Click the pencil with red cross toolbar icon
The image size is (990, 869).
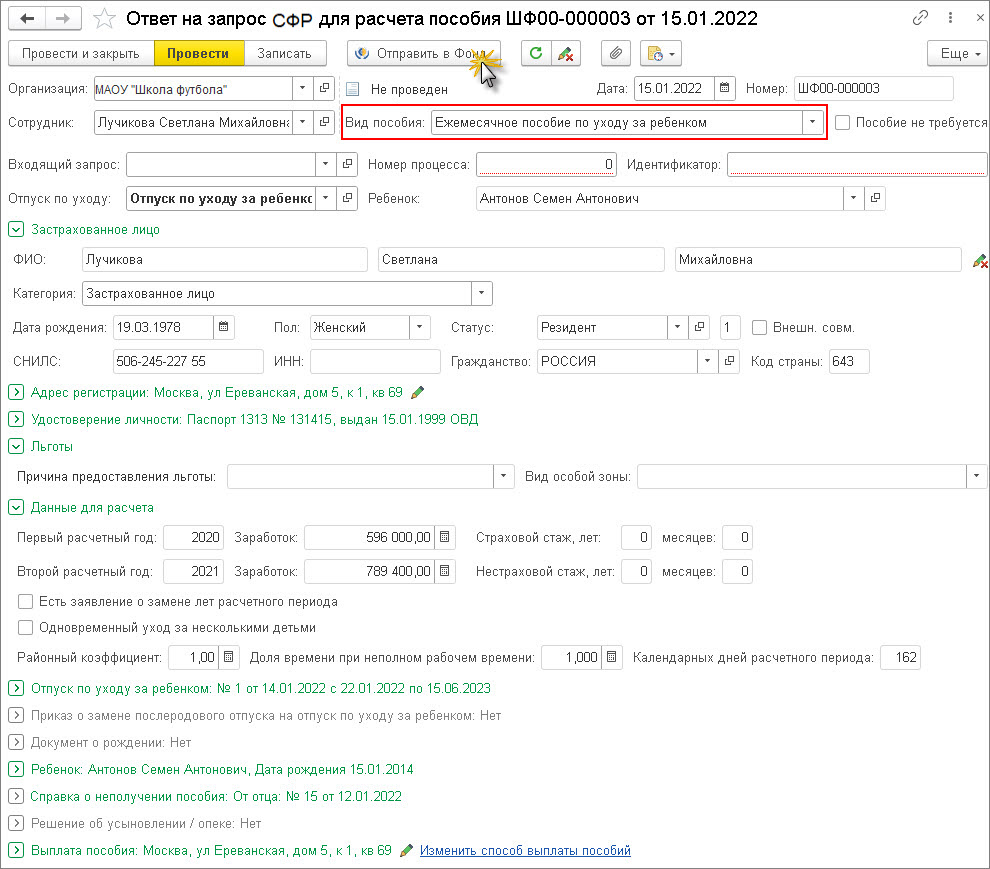pyautogui.click(x=566, y=53)
